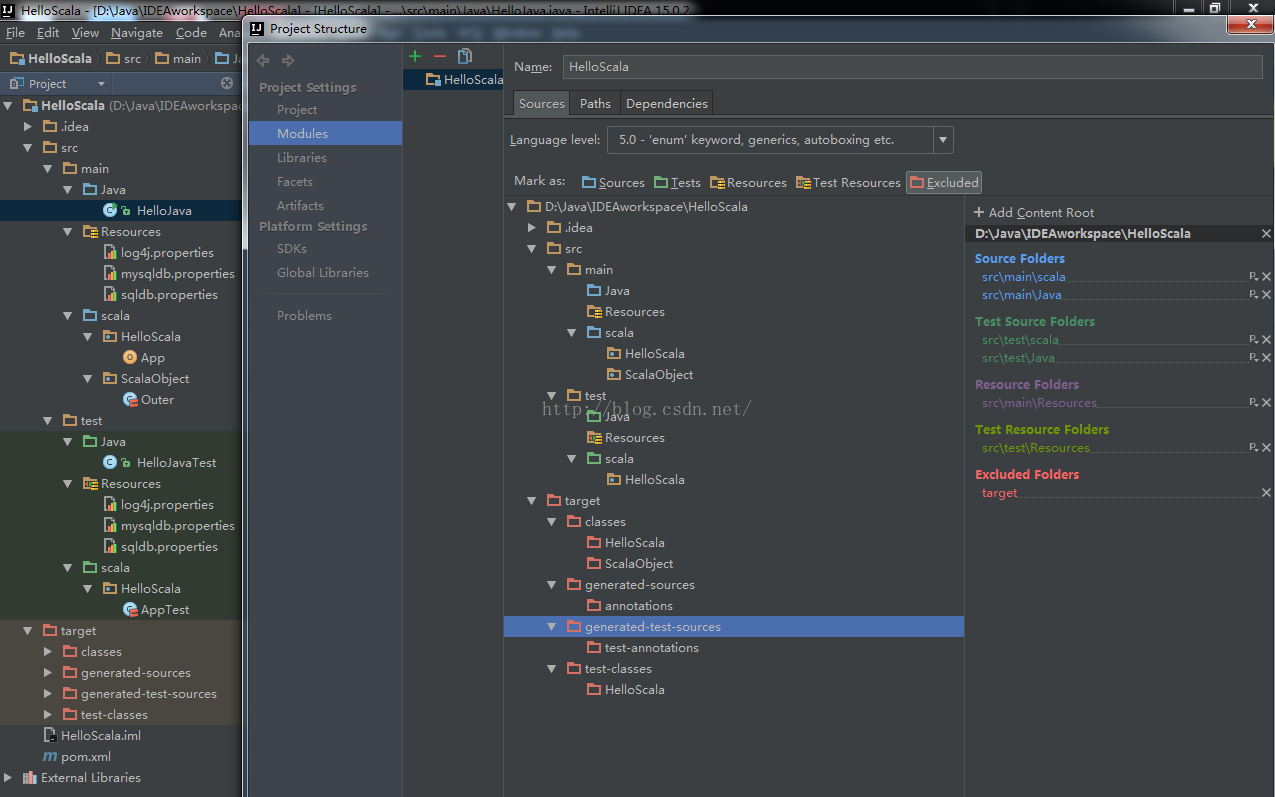Collapse the target folder in Project Structure tree

(532, 500)
